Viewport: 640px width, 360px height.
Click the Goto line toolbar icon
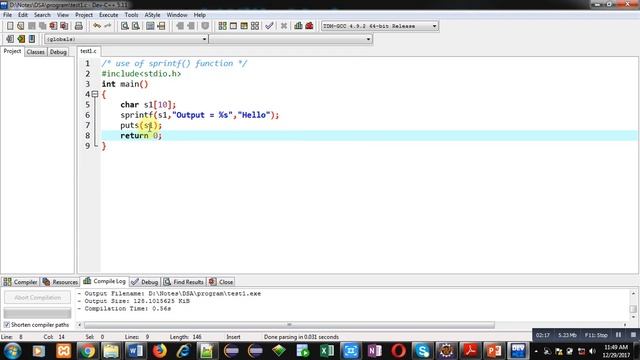tap(161, 26)
